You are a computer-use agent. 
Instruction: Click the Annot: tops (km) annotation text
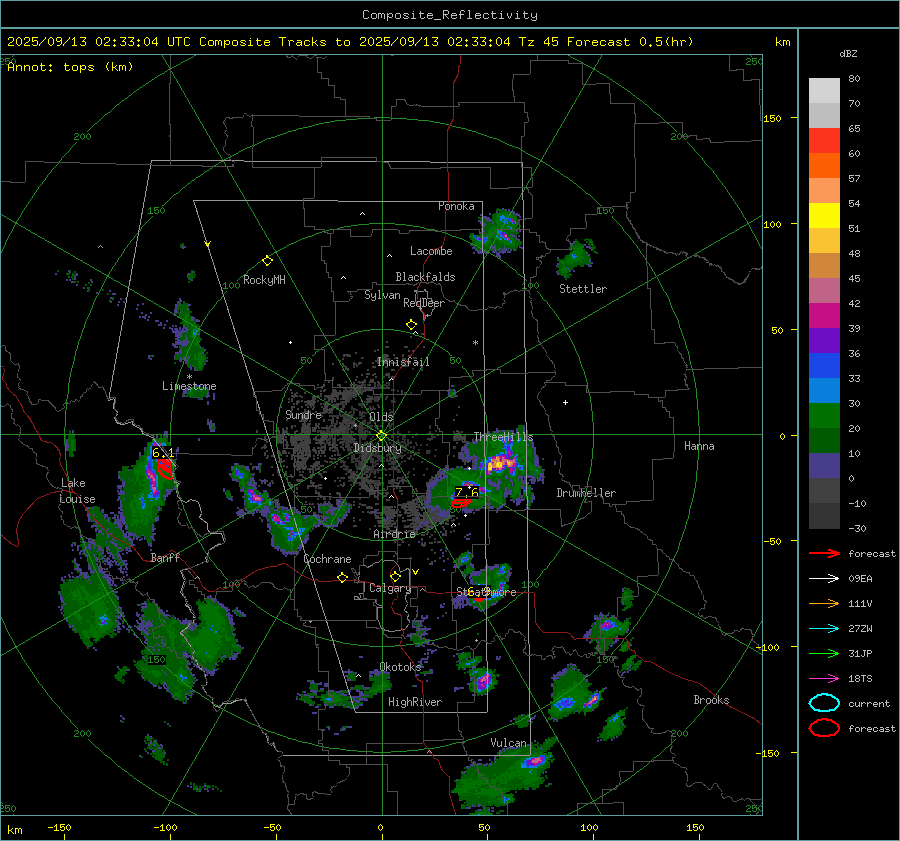[70, 67]
